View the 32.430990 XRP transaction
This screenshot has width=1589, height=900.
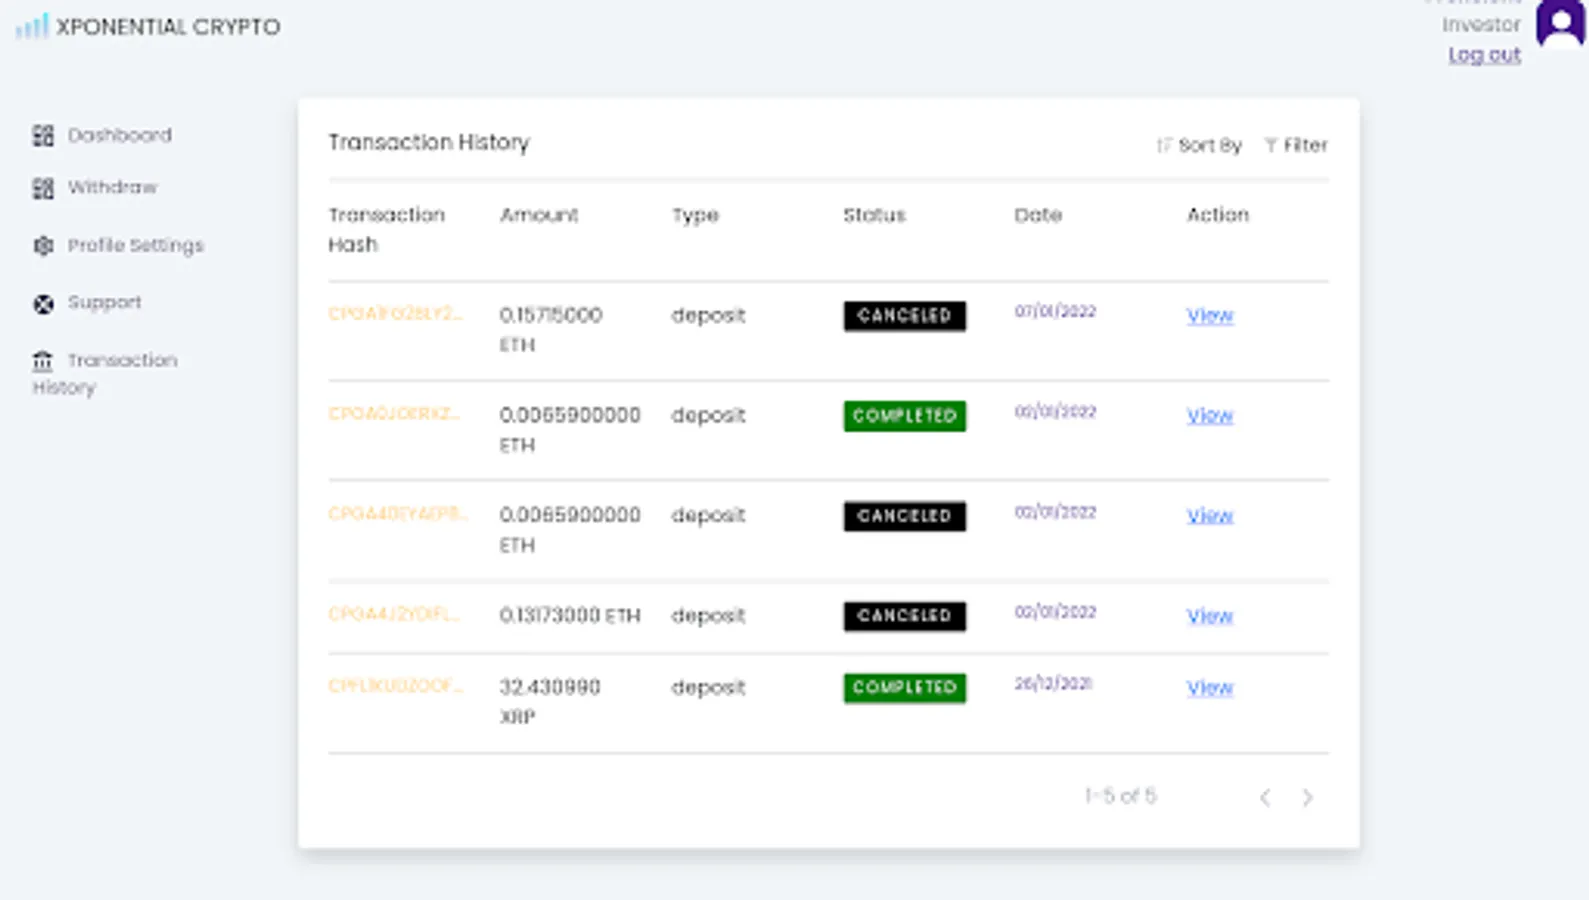pyautogui.click(x=1210, y=688)
